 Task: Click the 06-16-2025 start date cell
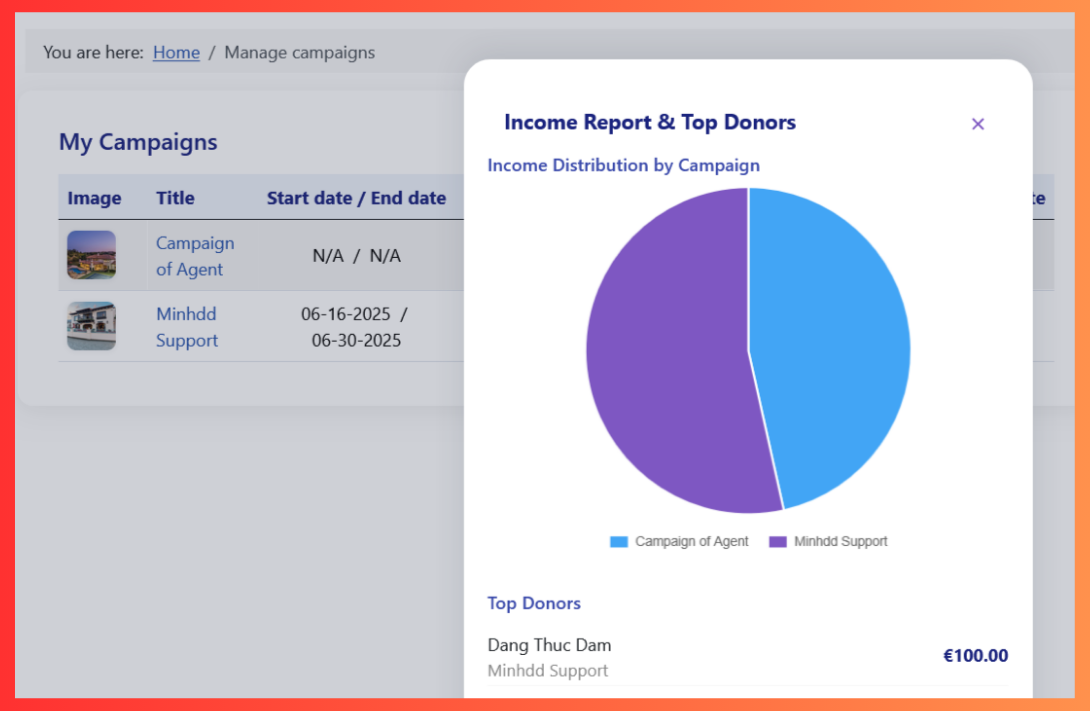tap(346, 314)
